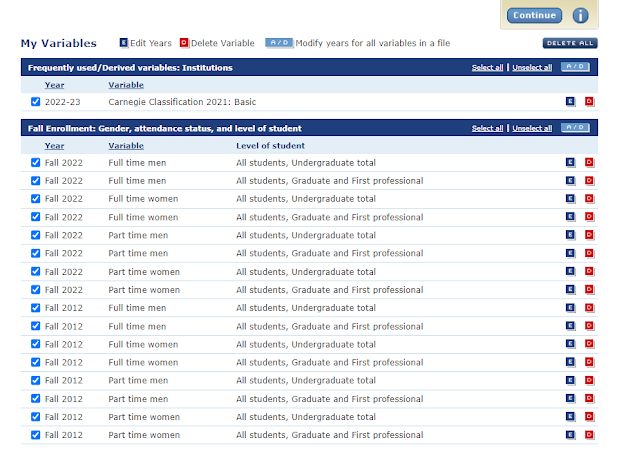Delete Fall 2022 Full time women Graduate variable
This screenshot has height=456, width=639.
coord(589,217)
